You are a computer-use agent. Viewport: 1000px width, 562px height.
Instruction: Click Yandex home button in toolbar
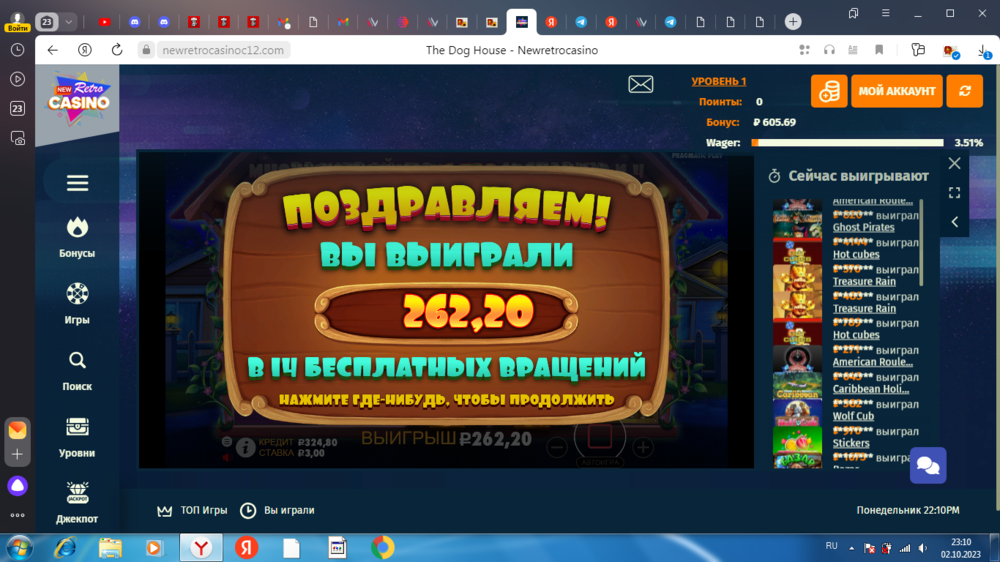[85, 50]
